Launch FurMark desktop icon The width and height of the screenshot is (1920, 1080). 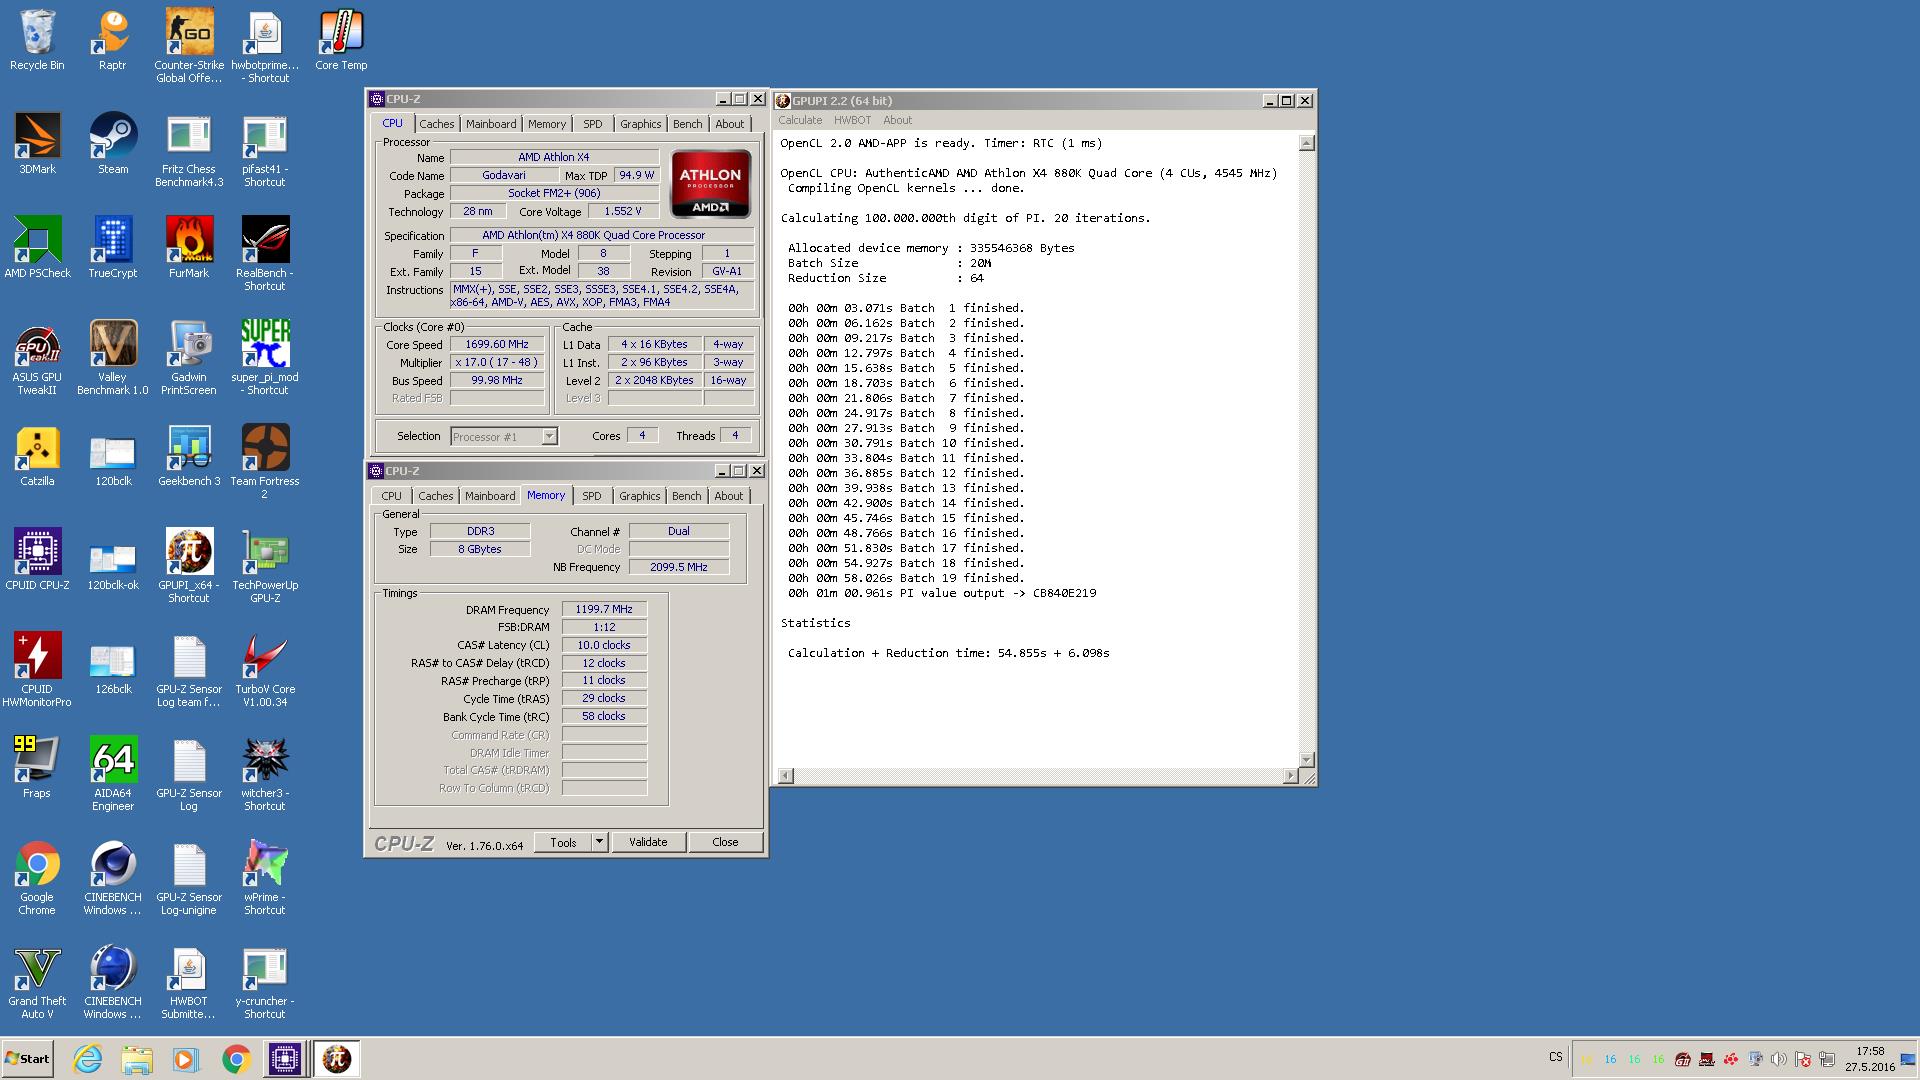click(189, 248)
